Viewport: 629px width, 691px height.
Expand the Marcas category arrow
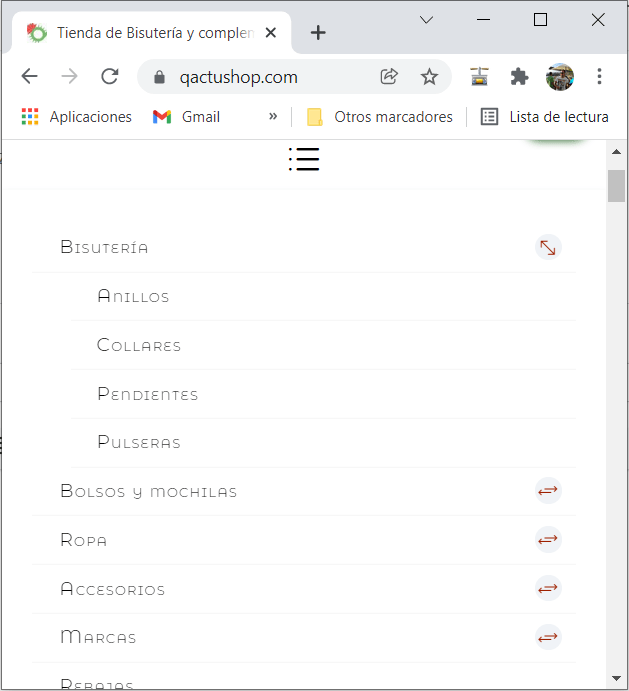point(548,637)
